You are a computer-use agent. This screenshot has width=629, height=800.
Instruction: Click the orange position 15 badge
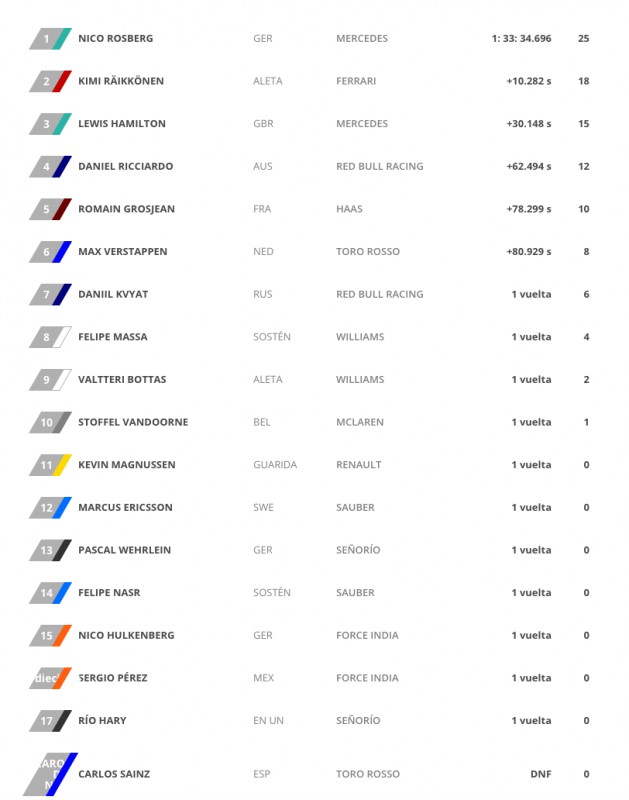pyautogui.click(x=50, y=635)
